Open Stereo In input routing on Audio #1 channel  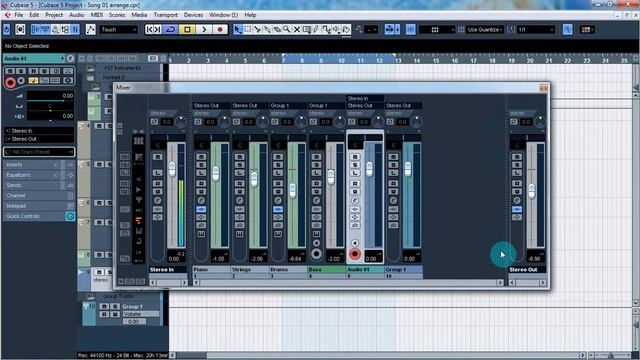(364, 98)
